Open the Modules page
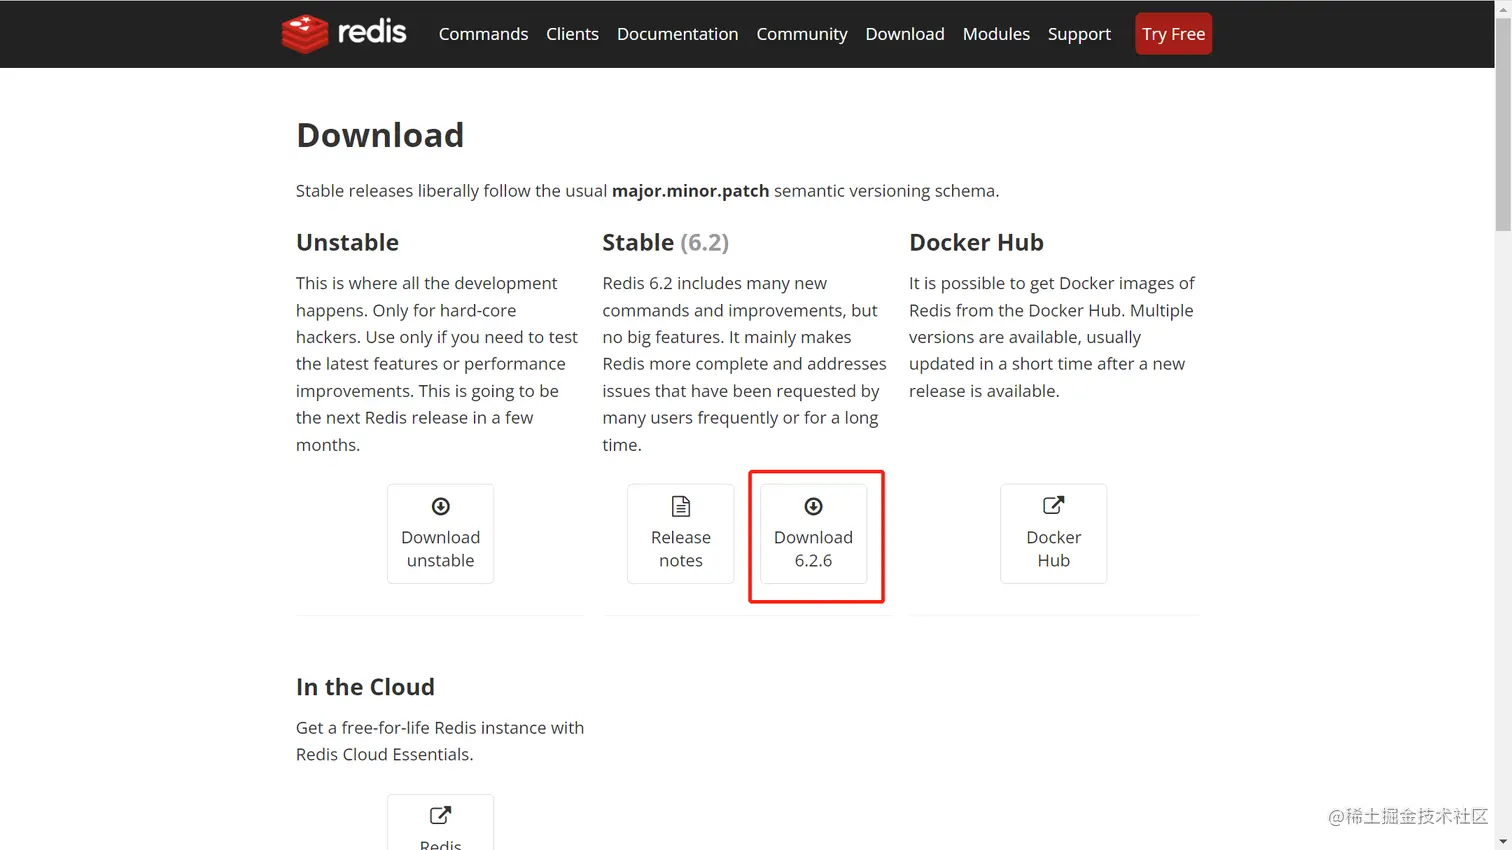The image size is (1512, 850). pos(996,34)
